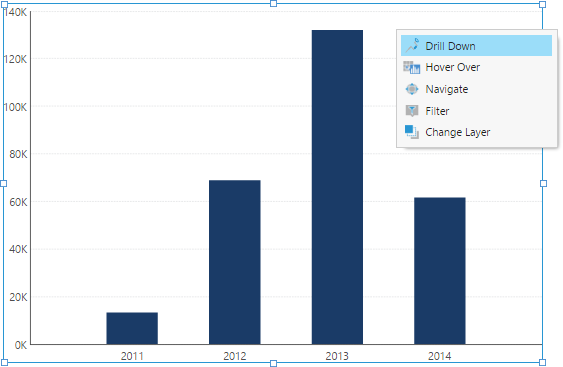Click the Hover Over chart icon
This screenshot has height=367, width=563.
(x=411, y=67)
